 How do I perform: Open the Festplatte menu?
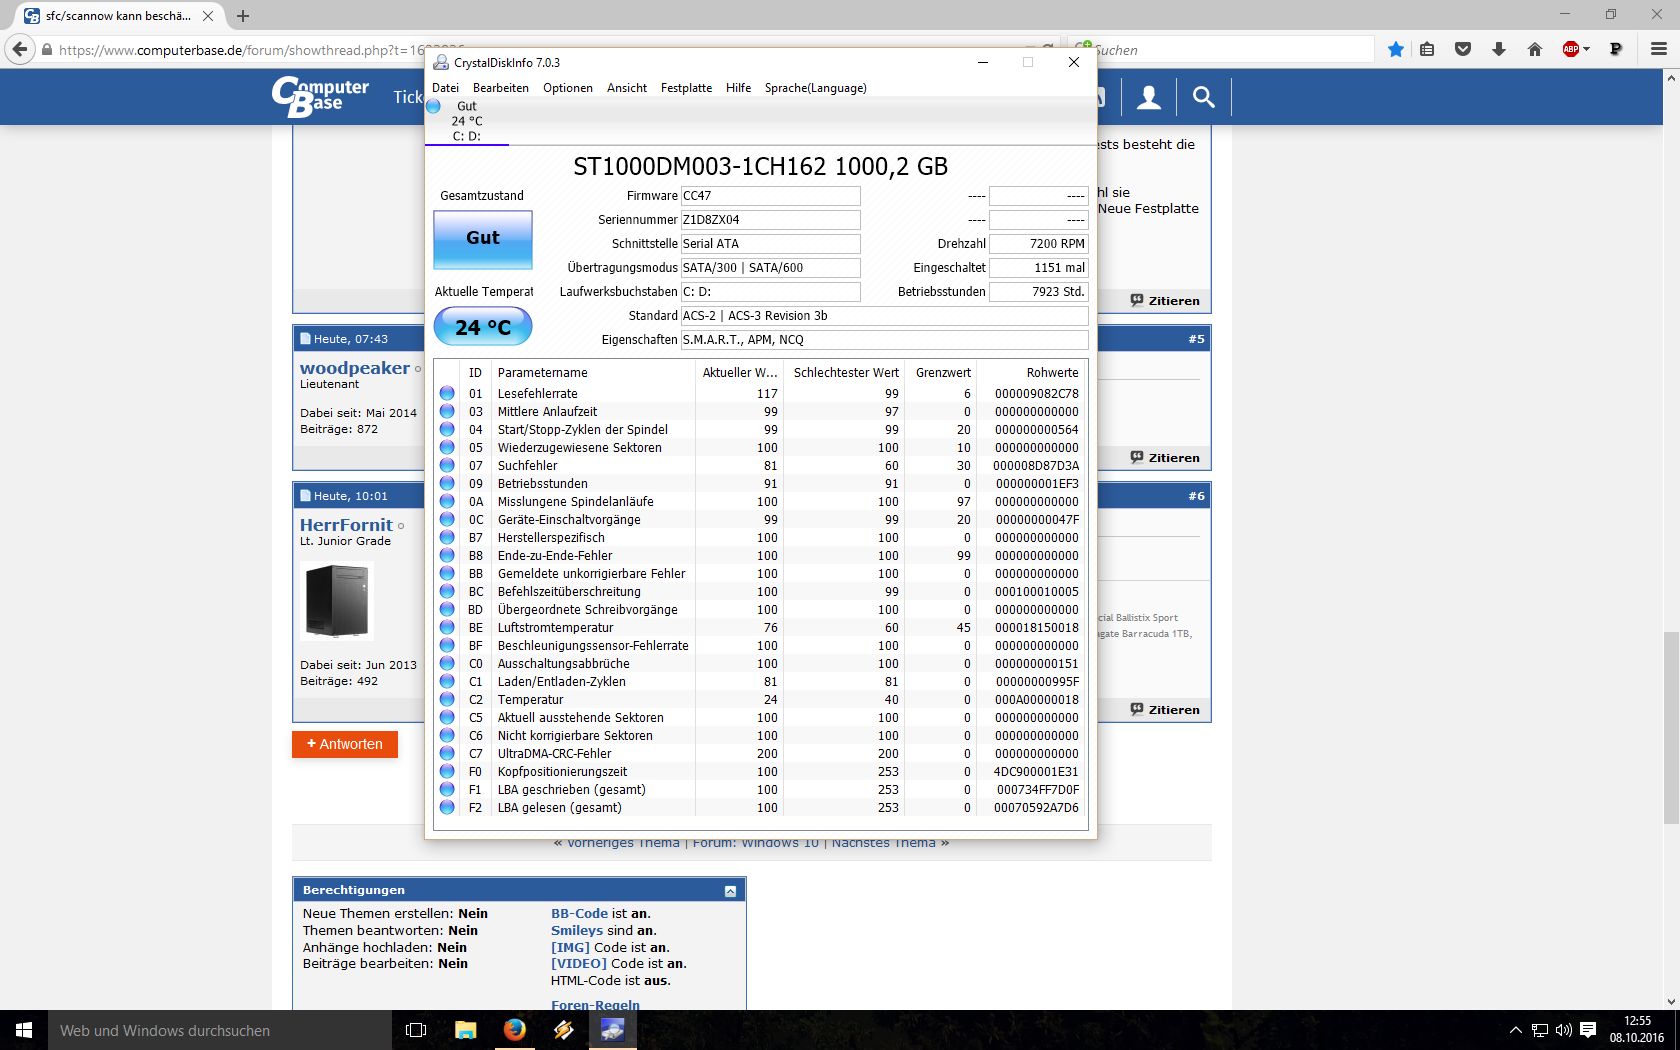tap(686, 88)
